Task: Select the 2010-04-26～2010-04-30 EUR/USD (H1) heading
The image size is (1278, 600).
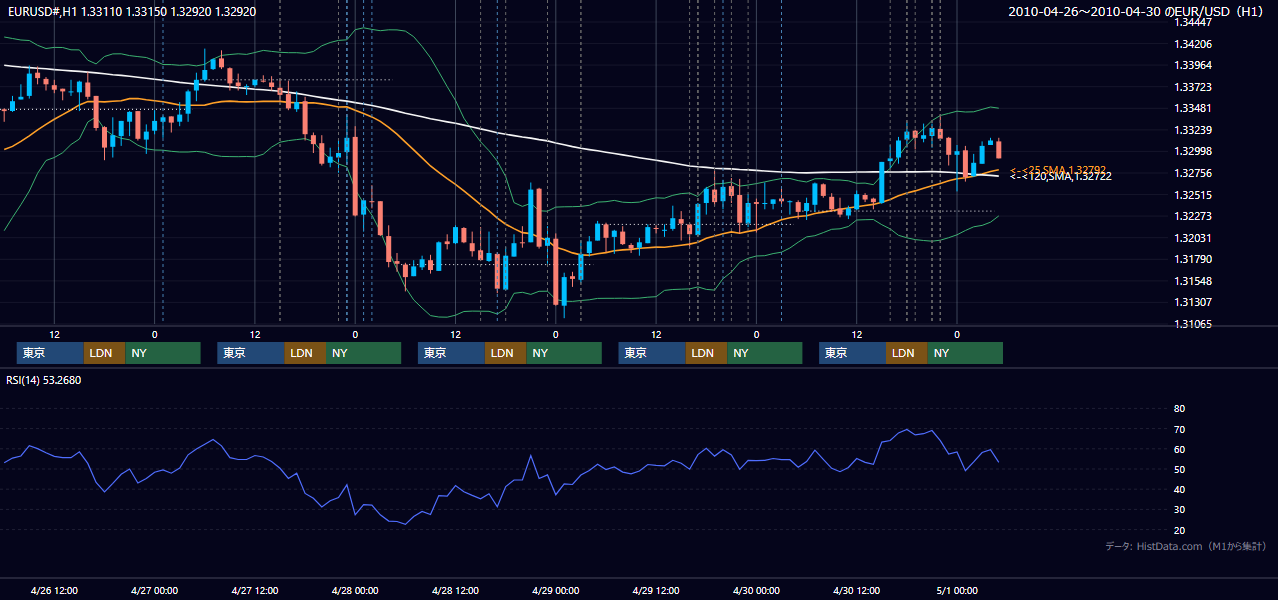Action: pyautogui.click(x=1136, y=11)
